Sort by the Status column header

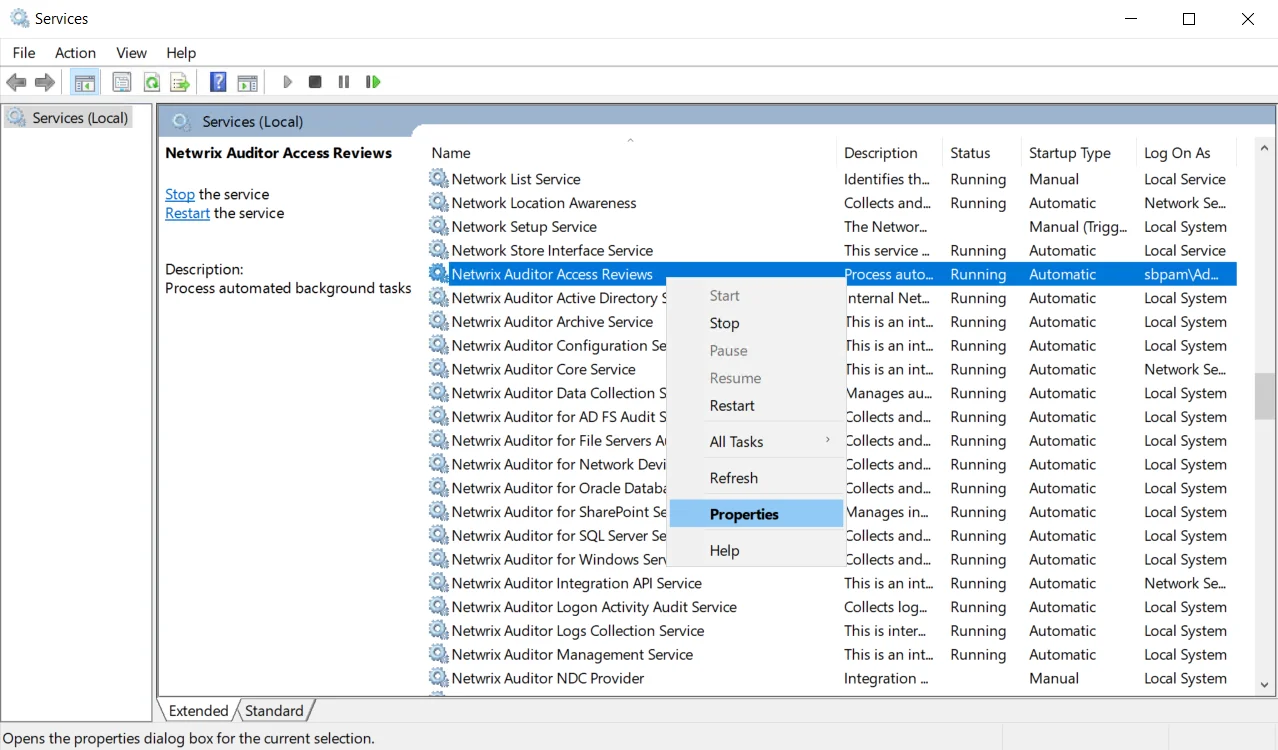coord(982,153)
